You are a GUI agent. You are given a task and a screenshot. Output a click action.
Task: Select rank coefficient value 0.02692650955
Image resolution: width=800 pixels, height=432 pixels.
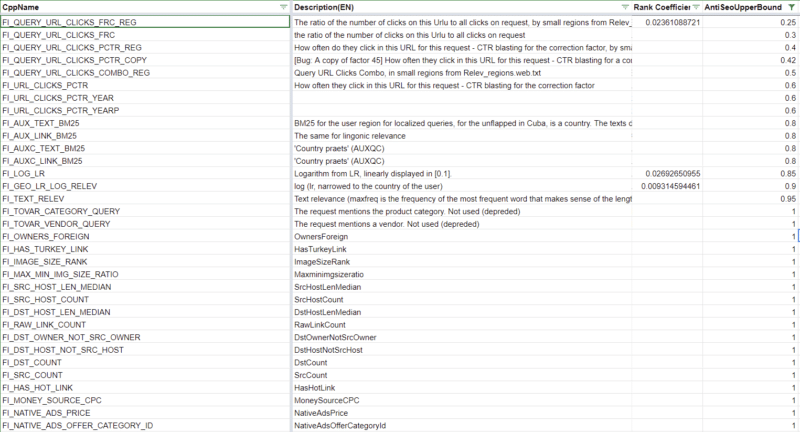(x=667, y=173)
